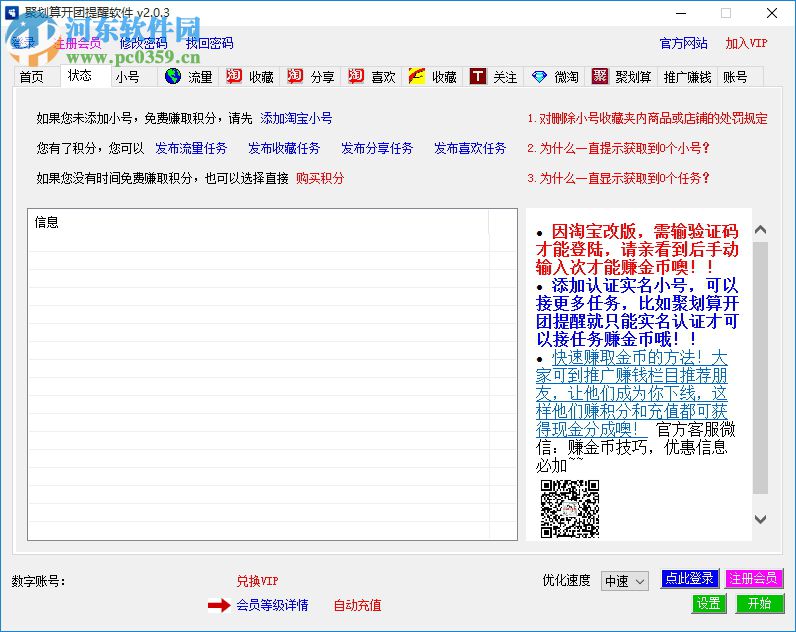Click the 发布收藏任务 link

pyautogui.click(x=284, y=148)
